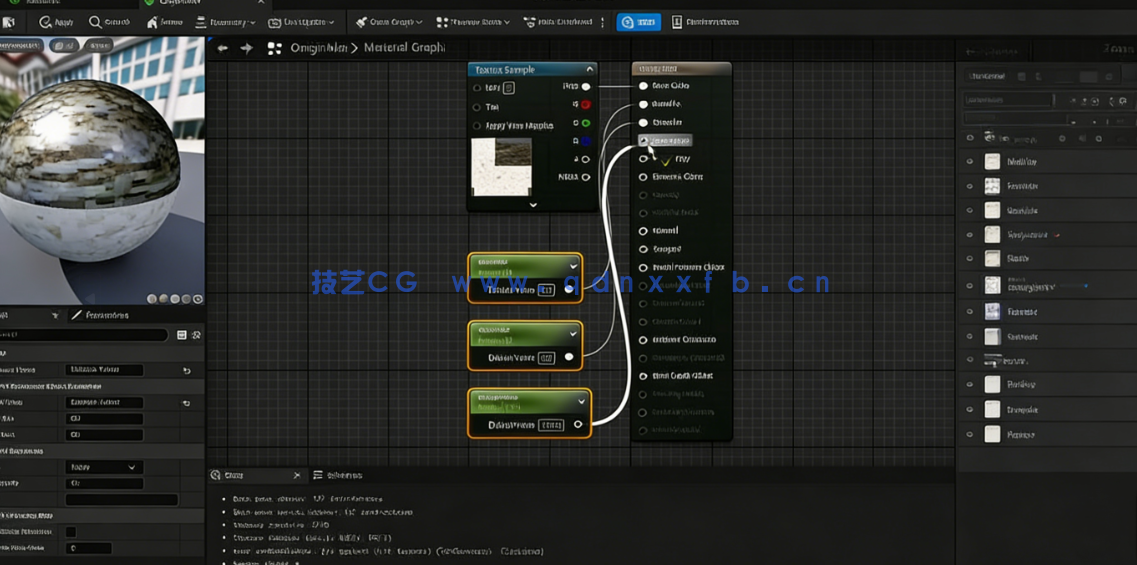This screenshot has height=565, width=1137.
Task: Click the Emissive Color input pin on the result node
Action: coord(642,176)
